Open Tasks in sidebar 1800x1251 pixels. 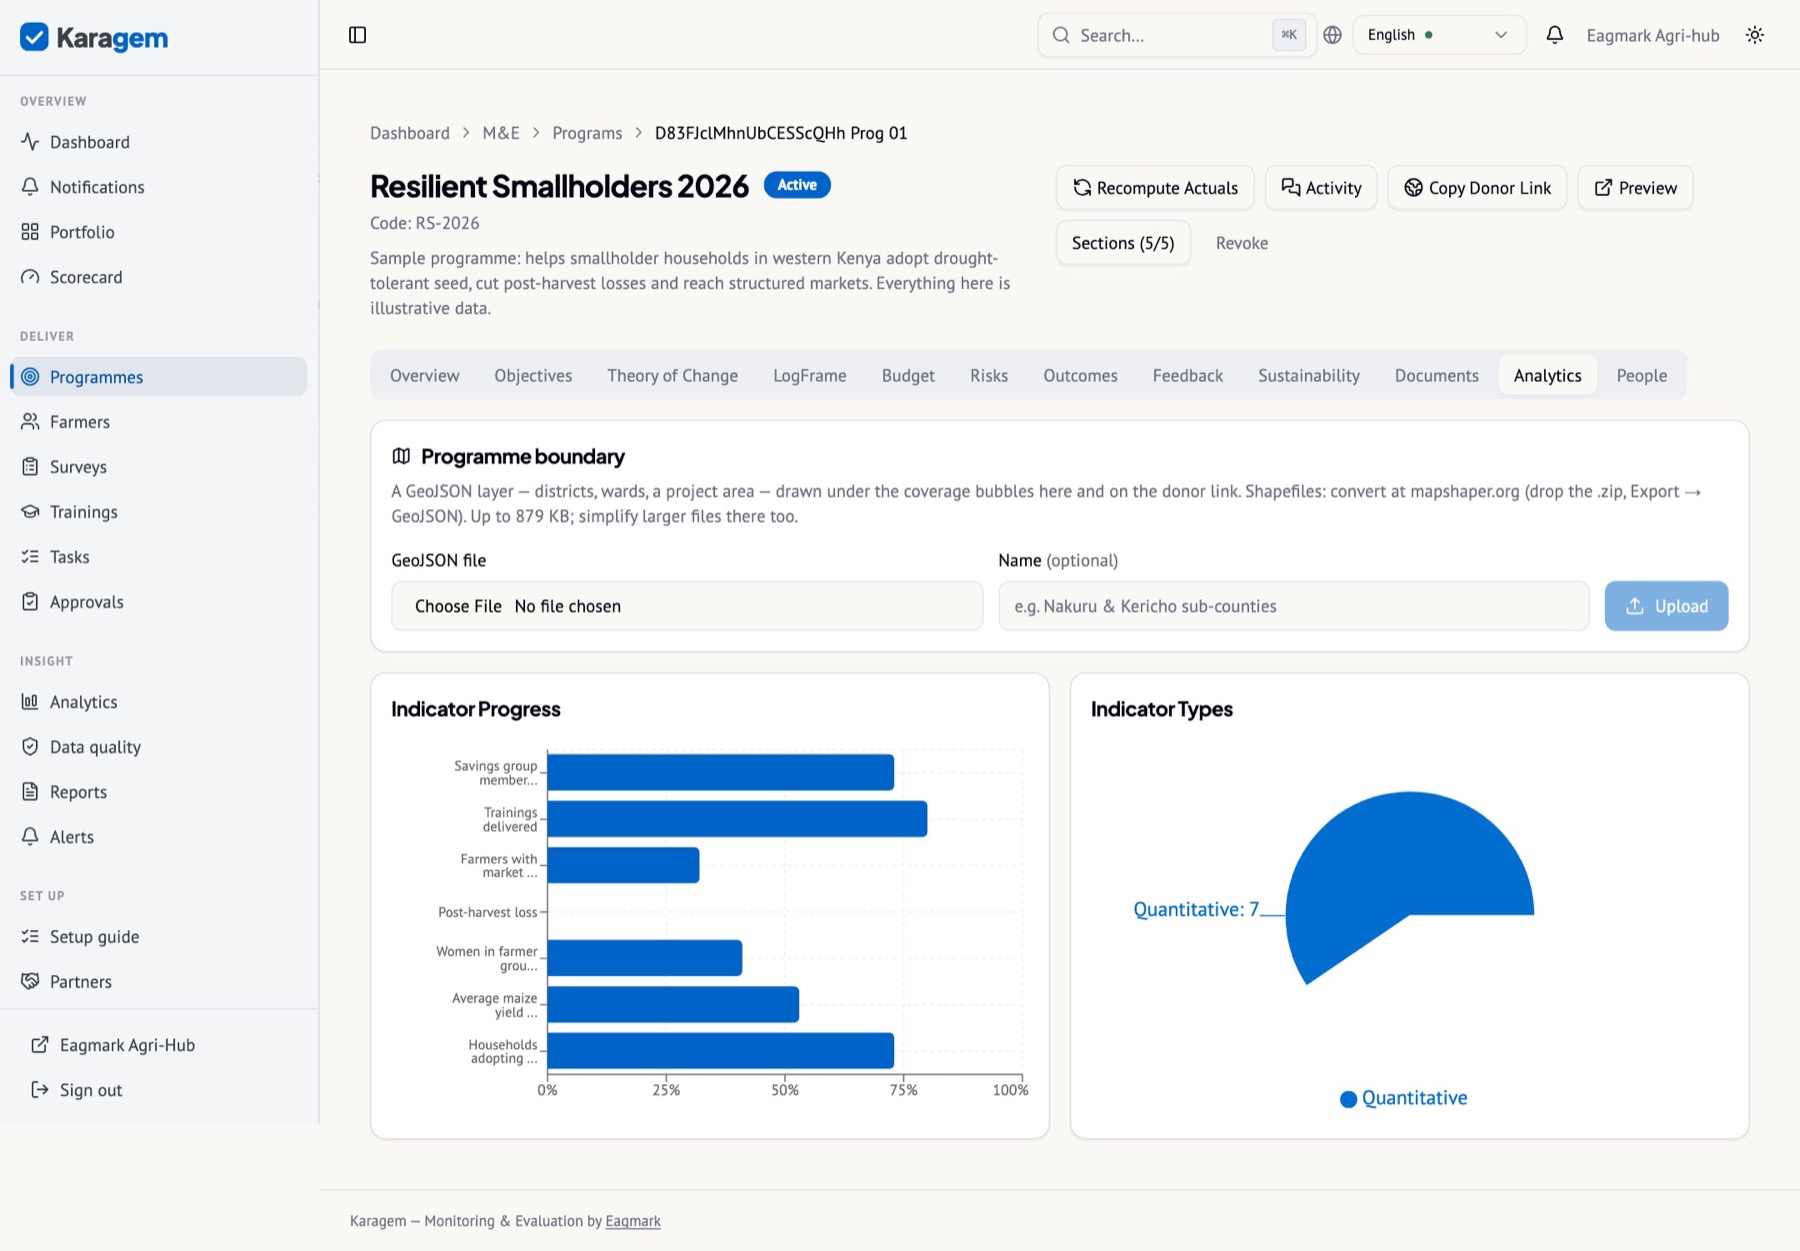coord(159,557)
